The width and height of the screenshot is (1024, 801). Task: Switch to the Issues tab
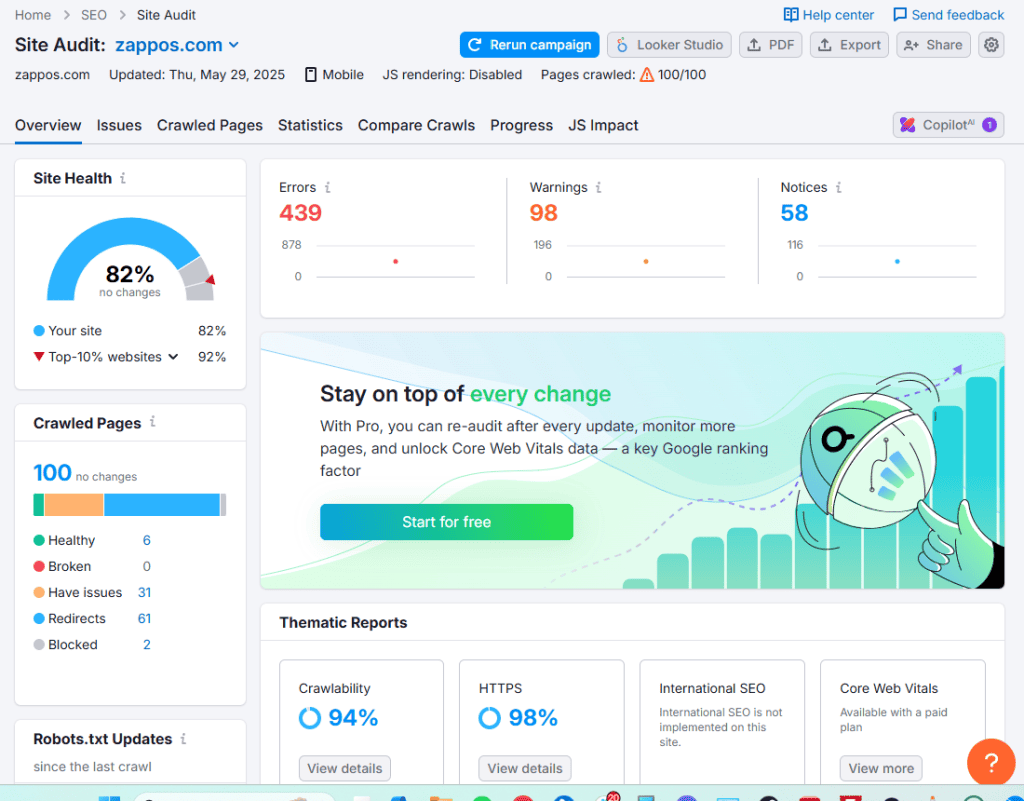pyautogui.click(x=119, y=125)
